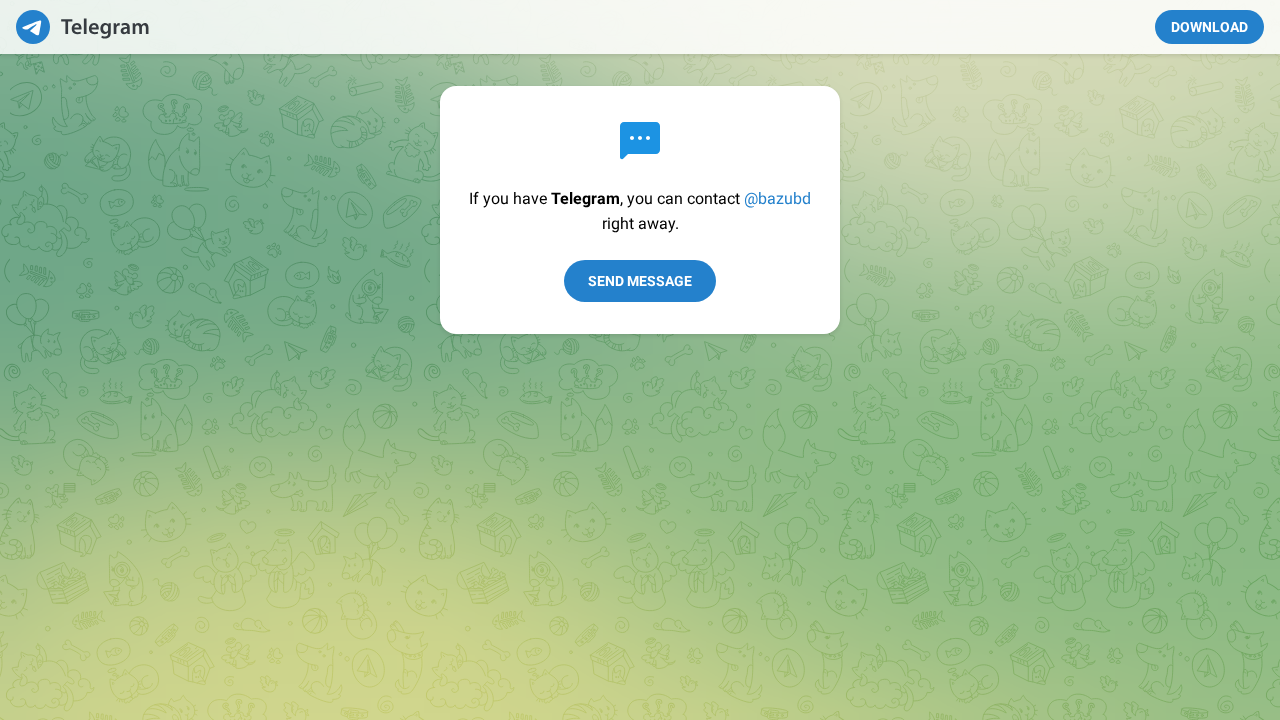Click the "If you have" text
The image size is (1280, 720).
click(x=508, y=198)
